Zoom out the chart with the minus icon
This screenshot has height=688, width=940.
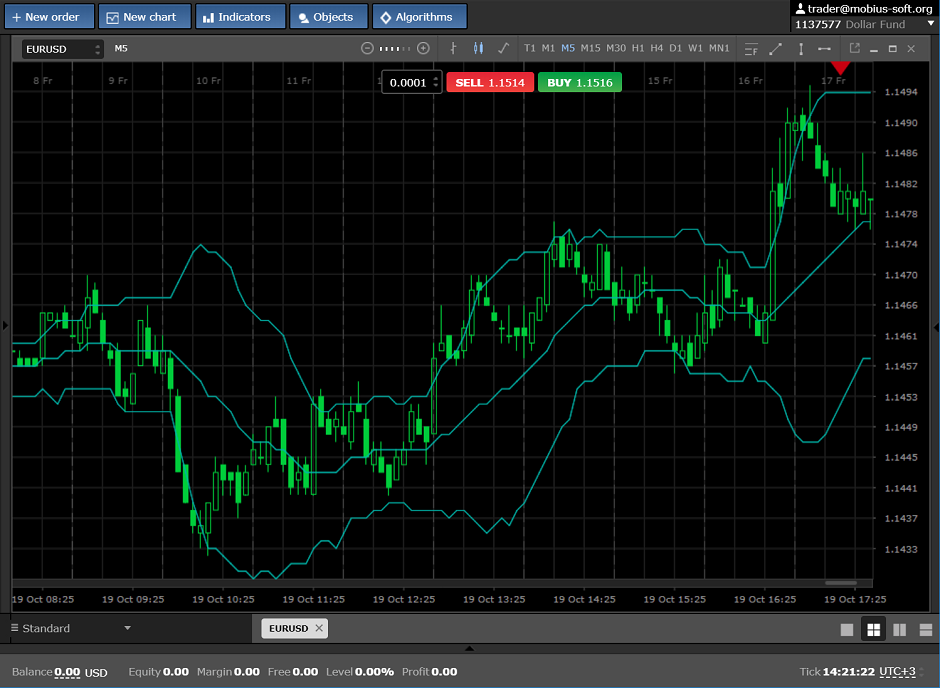tap(367, 49)
